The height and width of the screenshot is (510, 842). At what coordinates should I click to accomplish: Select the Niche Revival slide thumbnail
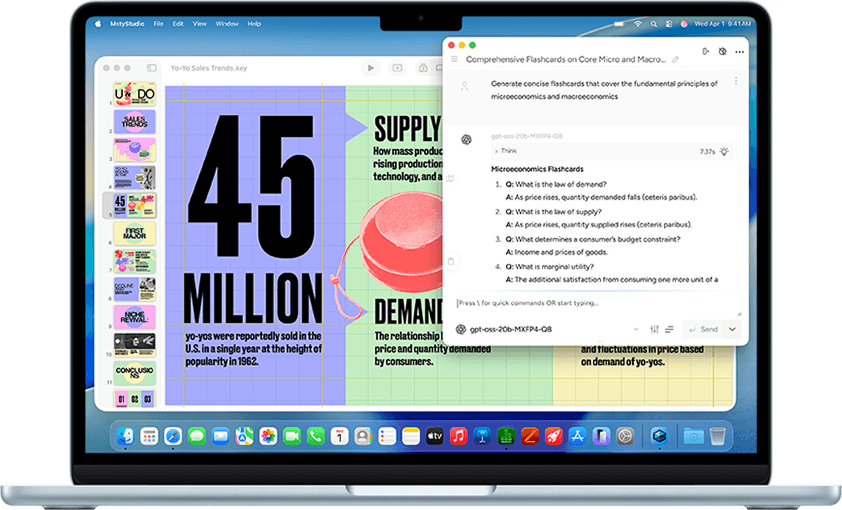(134, 317)
